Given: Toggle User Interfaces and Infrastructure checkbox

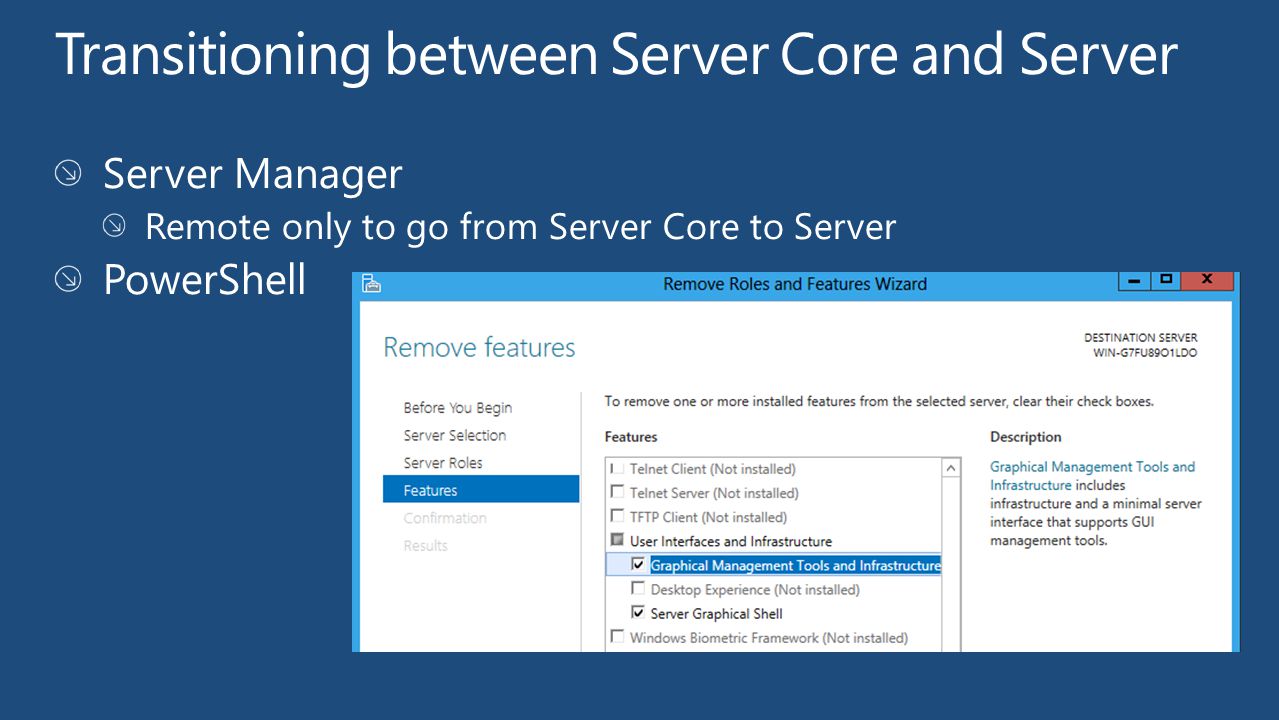Looking at the screenshot, I should pyautogui.click(x=617, y=540).
